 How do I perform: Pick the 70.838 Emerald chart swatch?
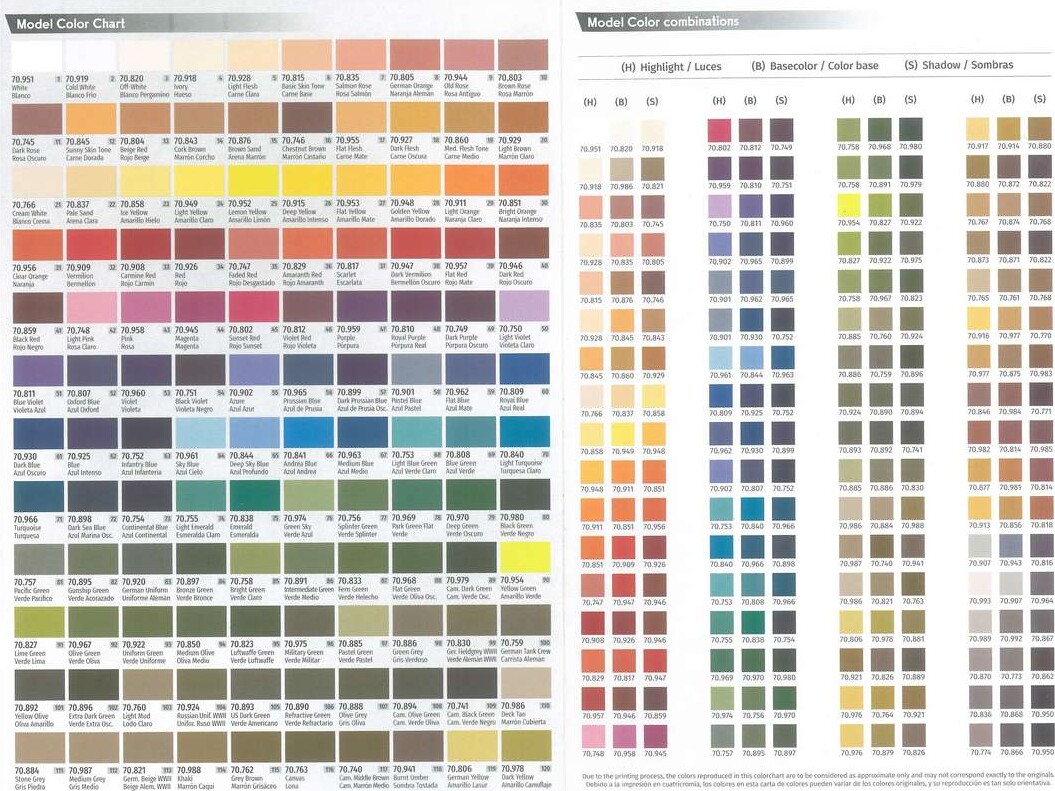[x=254, y=496]
